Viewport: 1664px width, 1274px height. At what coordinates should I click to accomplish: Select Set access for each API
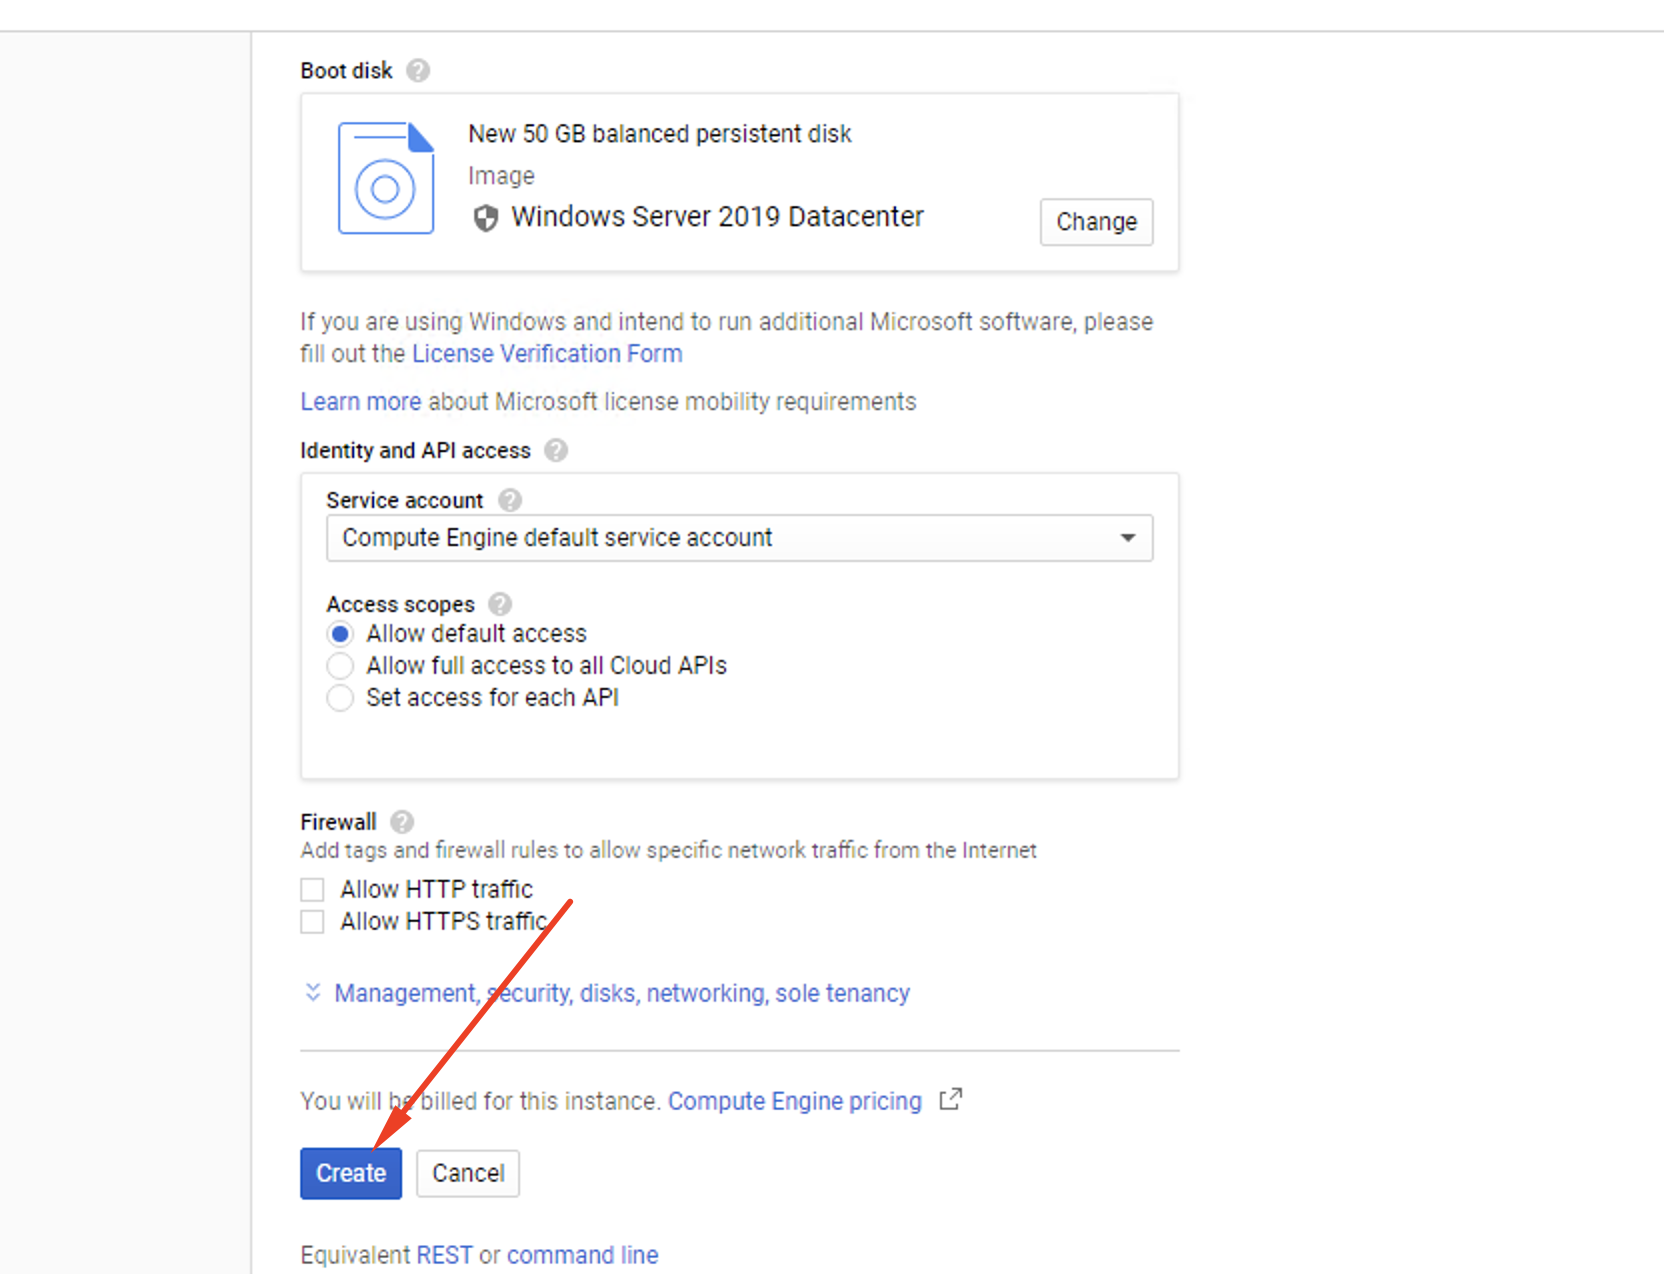pos(340,698)
